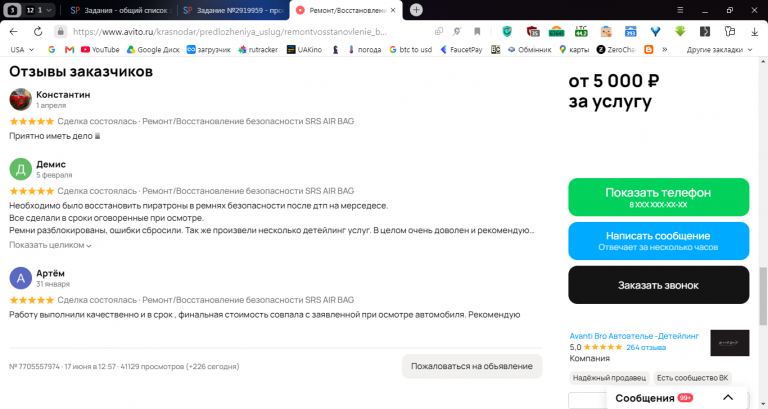Open the 264 отзыва reviews link
This screenshot has width=768, height=409.
click(x=646, y=347)
